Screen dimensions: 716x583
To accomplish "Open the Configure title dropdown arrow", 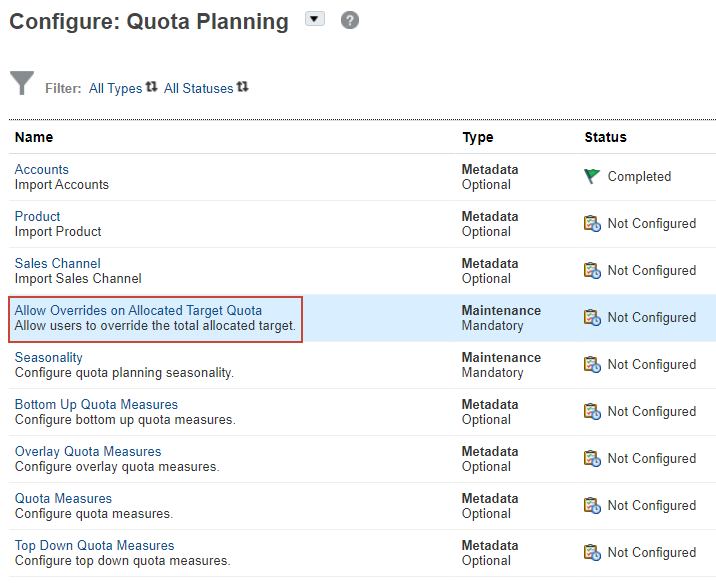I will 315,19.
